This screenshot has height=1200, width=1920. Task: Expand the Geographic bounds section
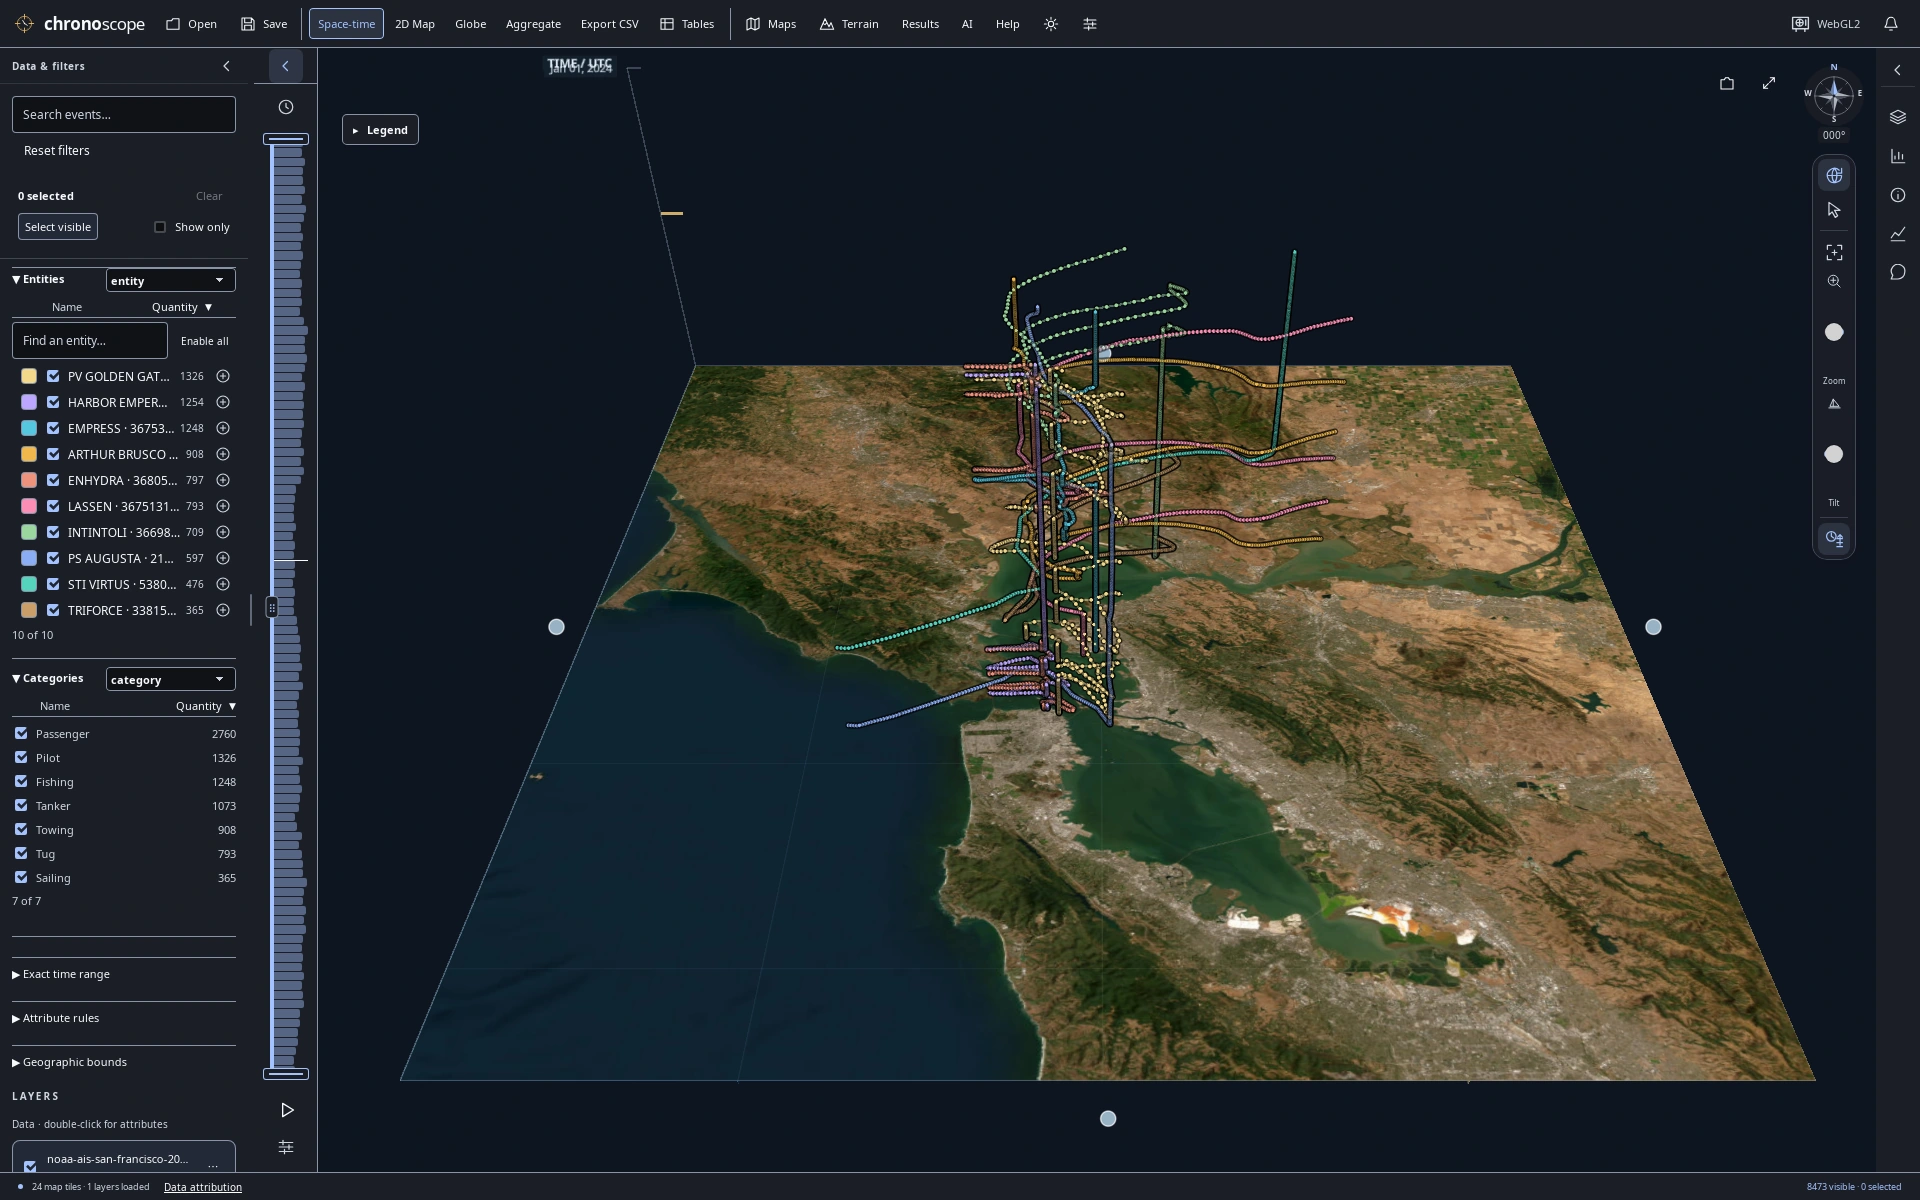(x=69, y=1062)
